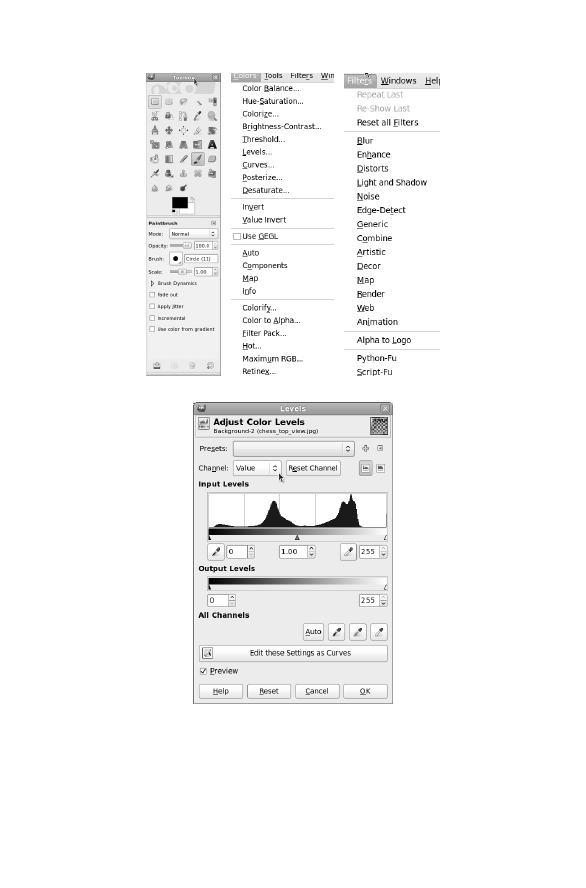Click the black point eyedropper in Input Levels
586x888 pixels.
(216, 552)
